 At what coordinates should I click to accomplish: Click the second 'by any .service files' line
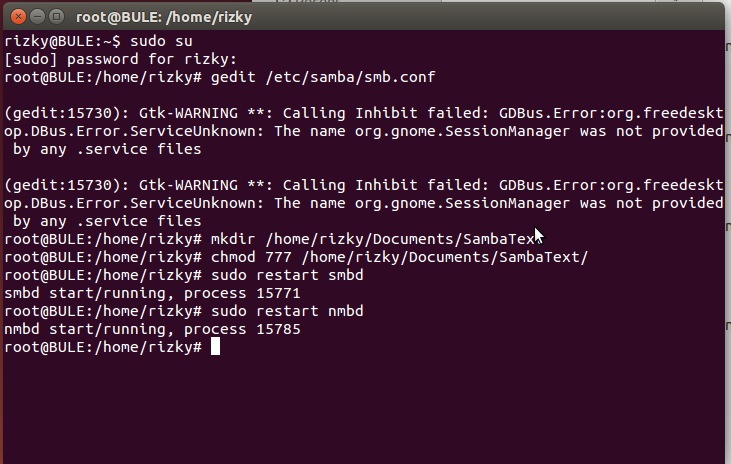[107, 221]
